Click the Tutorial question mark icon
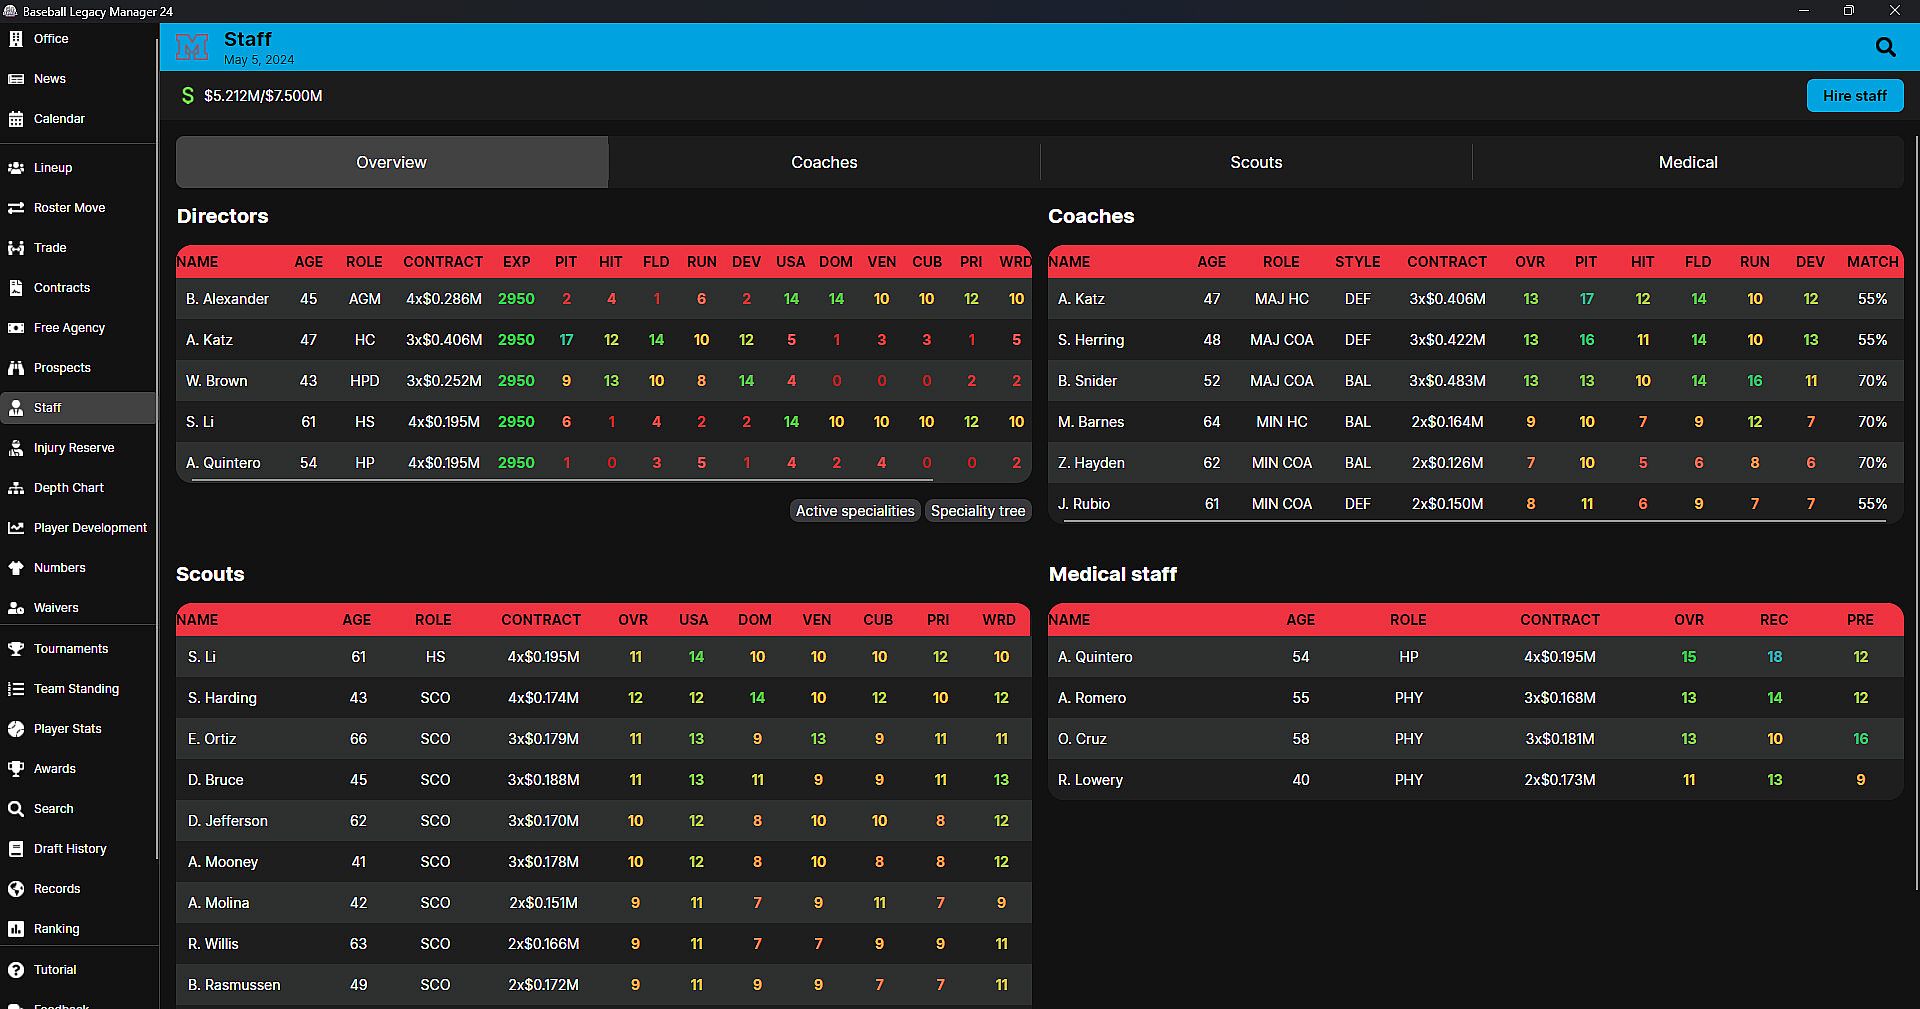 tap(16, 970)
